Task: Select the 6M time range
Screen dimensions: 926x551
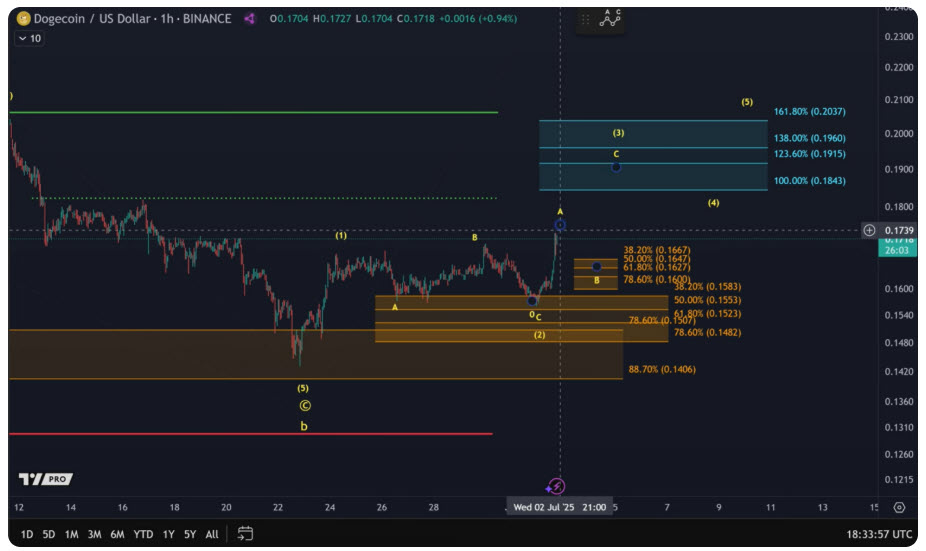Action: 118,534
